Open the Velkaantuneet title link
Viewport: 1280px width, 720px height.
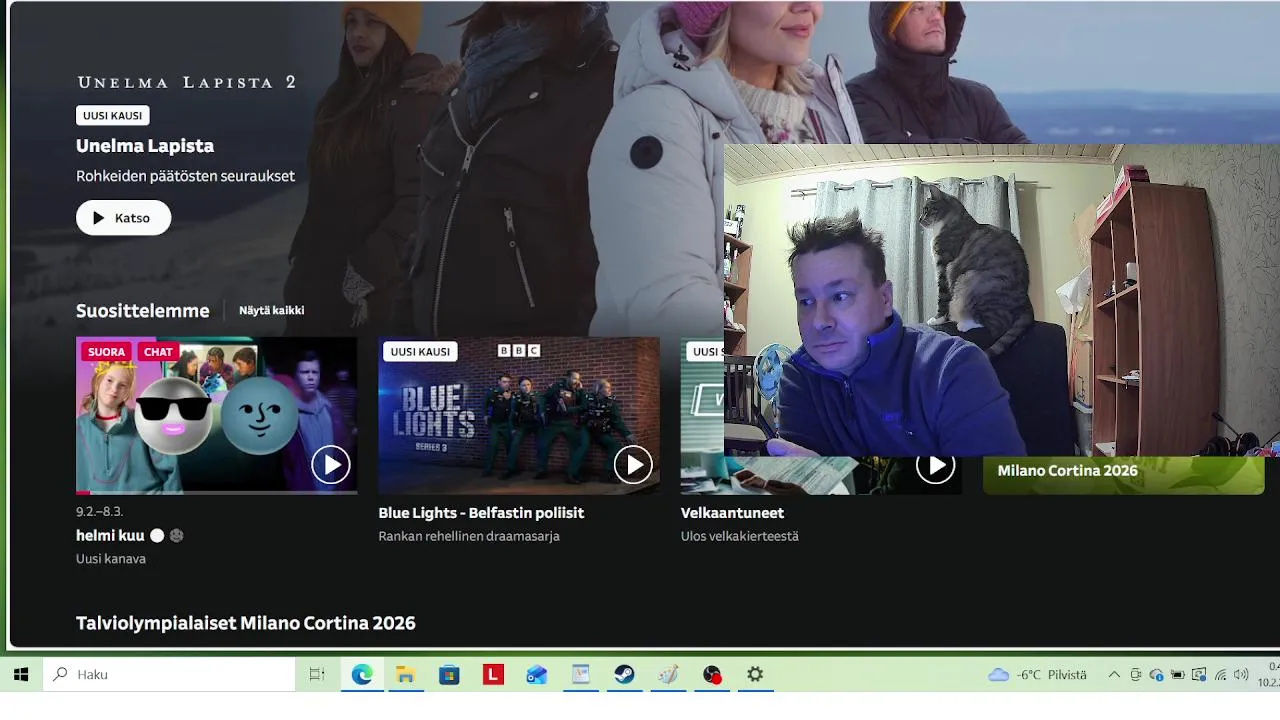pos(732,513)
